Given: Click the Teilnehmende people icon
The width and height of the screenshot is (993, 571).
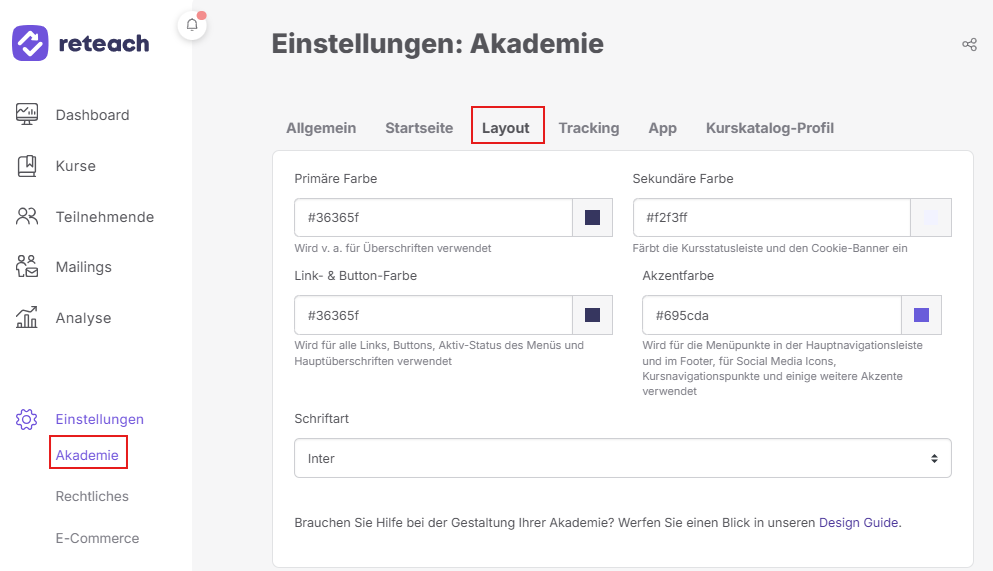Looking at the screenshot, I should 27,216.
